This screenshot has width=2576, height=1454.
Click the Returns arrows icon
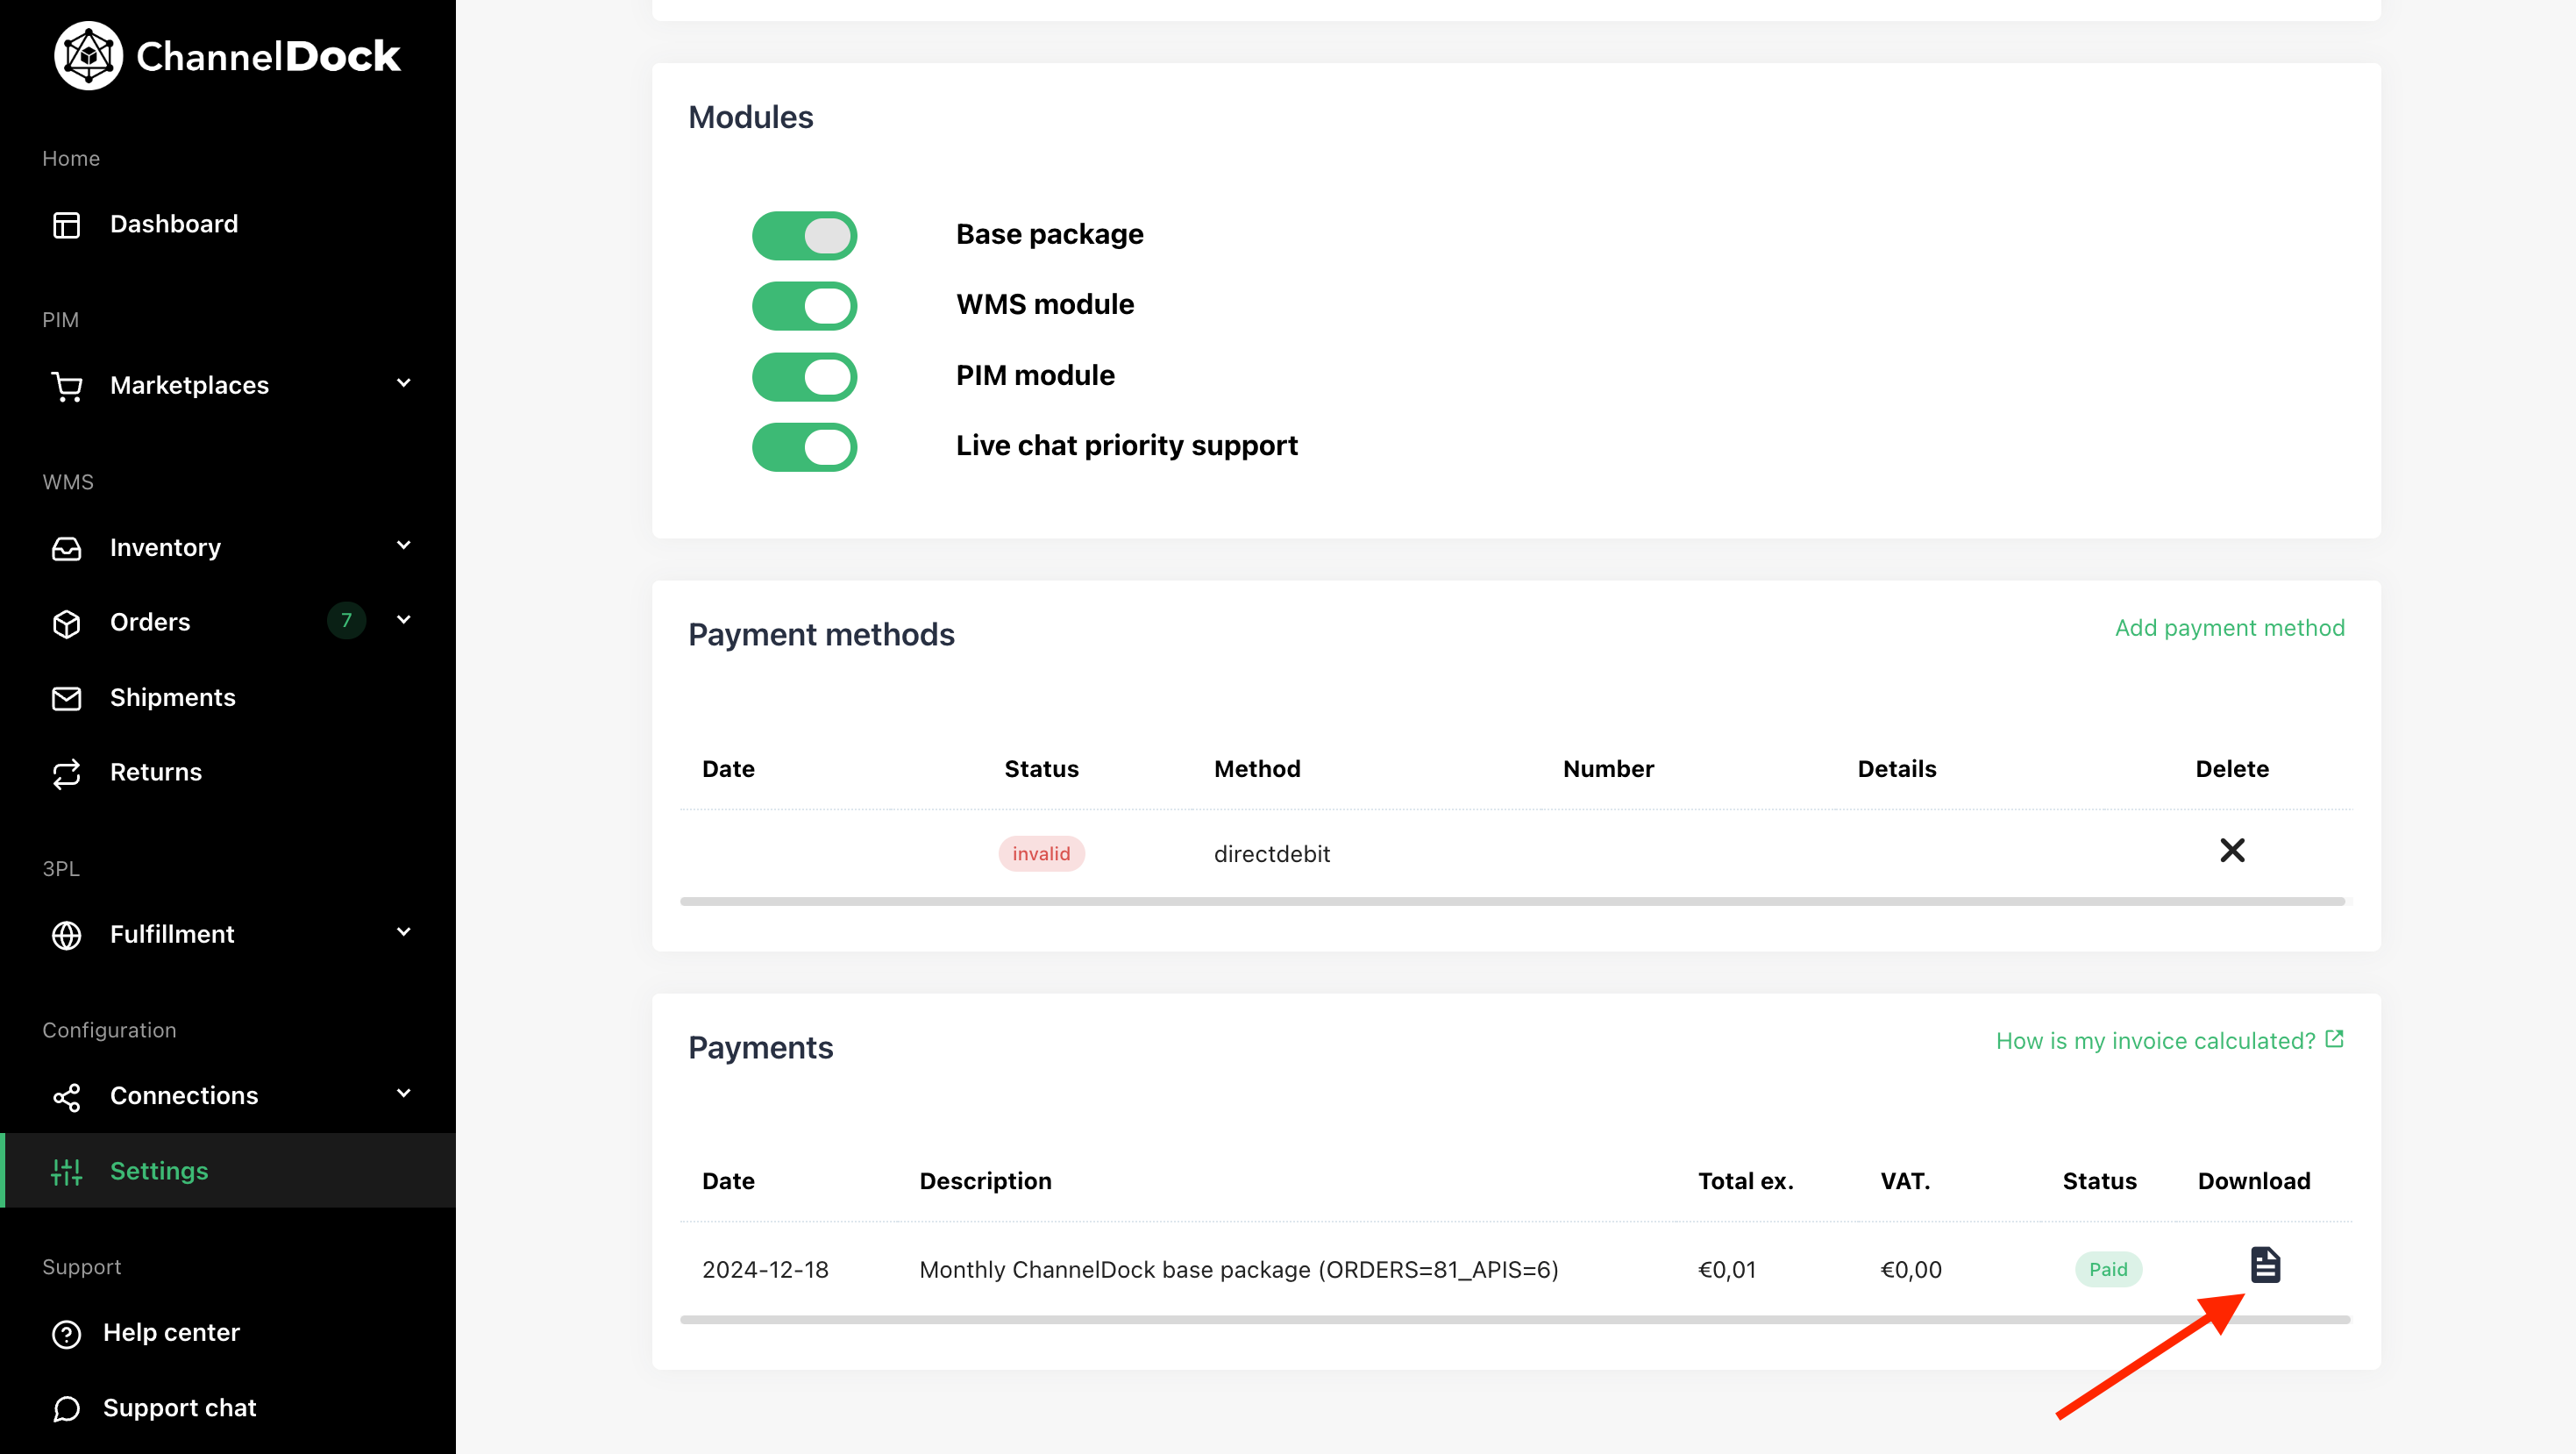click(67, 773)
